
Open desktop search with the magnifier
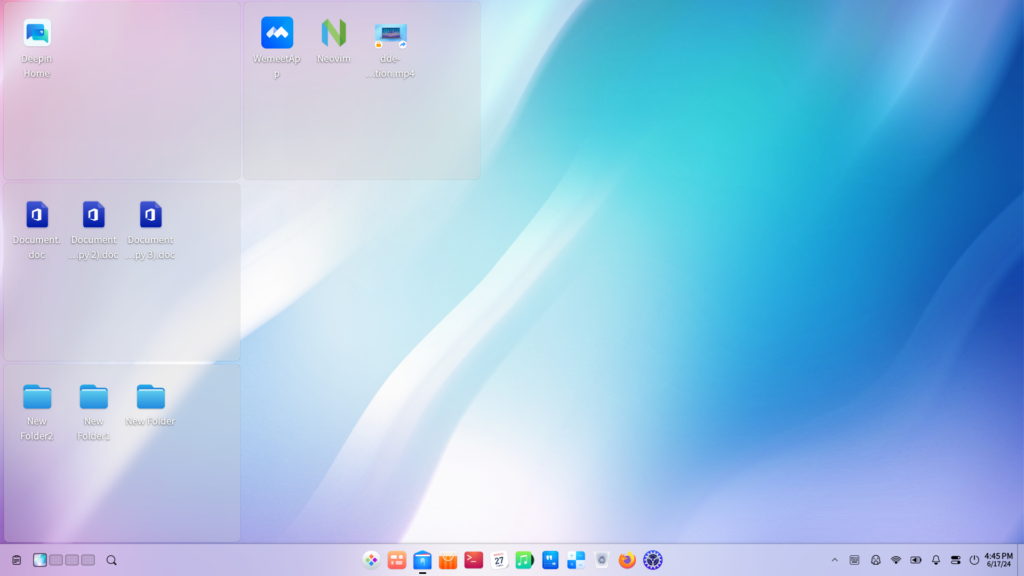[110, 561]
